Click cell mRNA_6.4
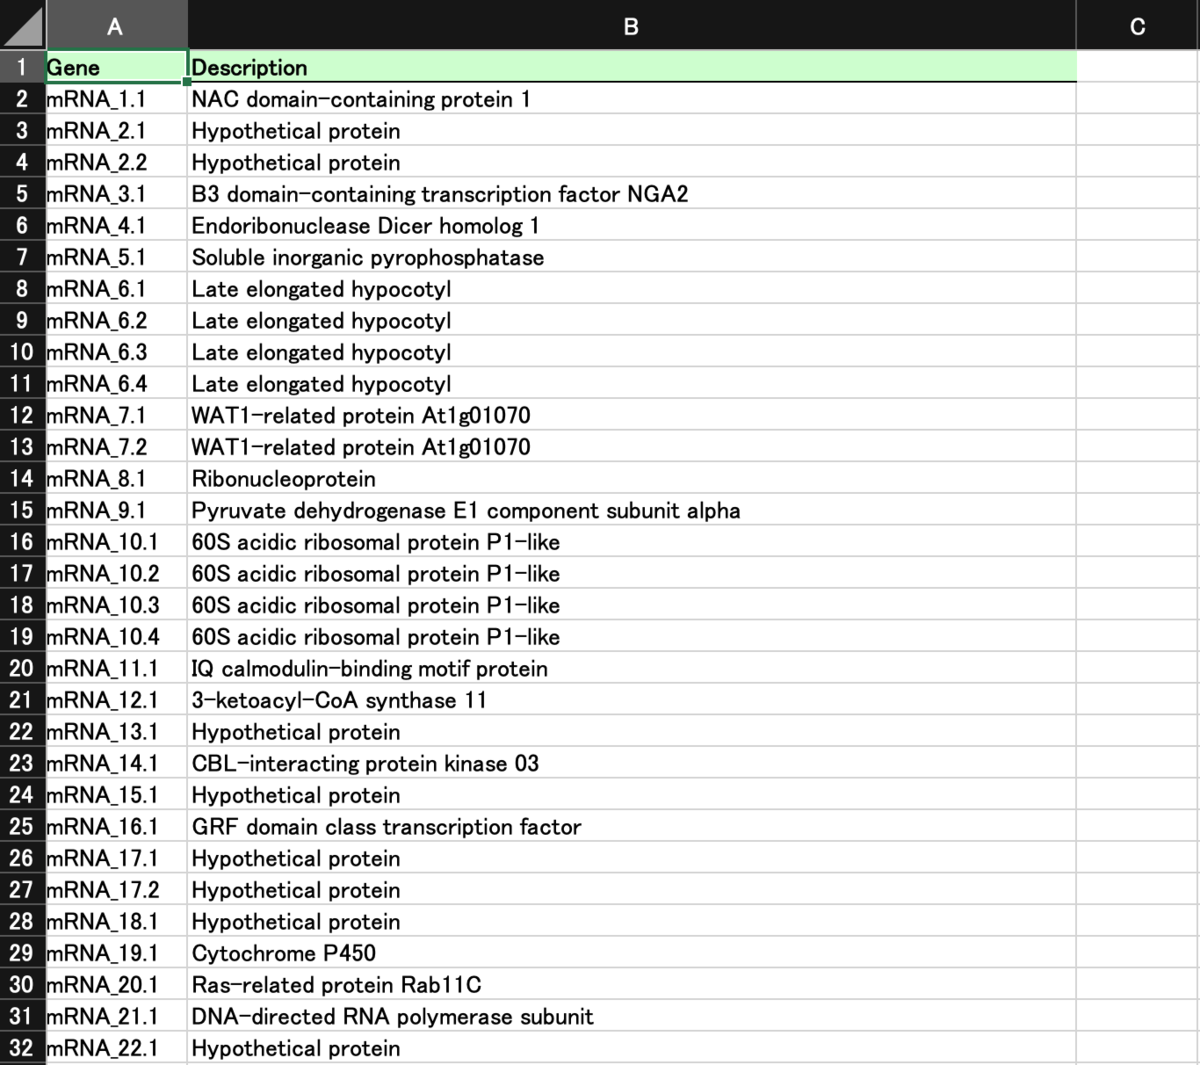The image size is (1200, 1065). click(116, 384)
